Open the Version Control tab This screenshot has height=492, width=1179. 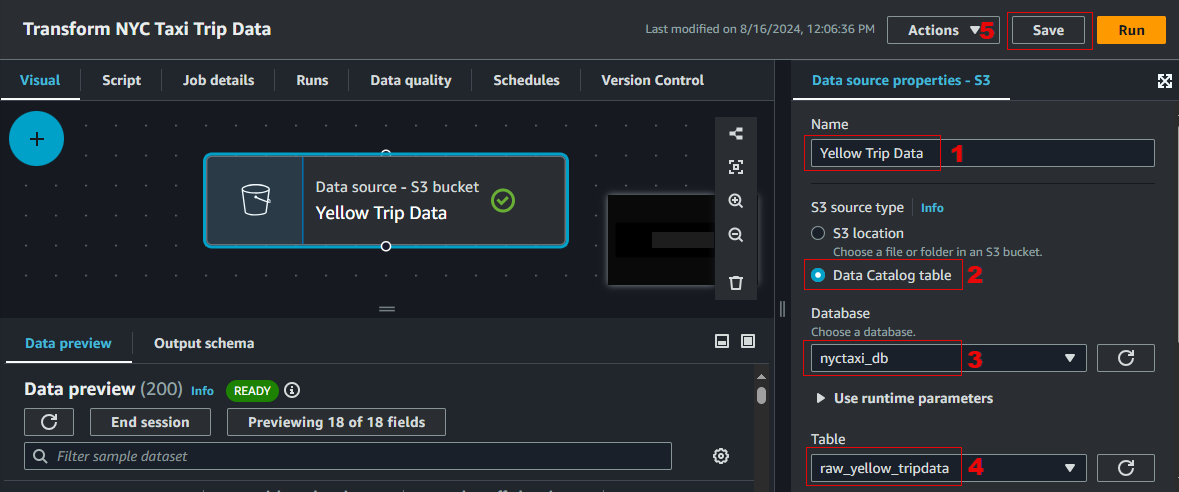point(653,80)
